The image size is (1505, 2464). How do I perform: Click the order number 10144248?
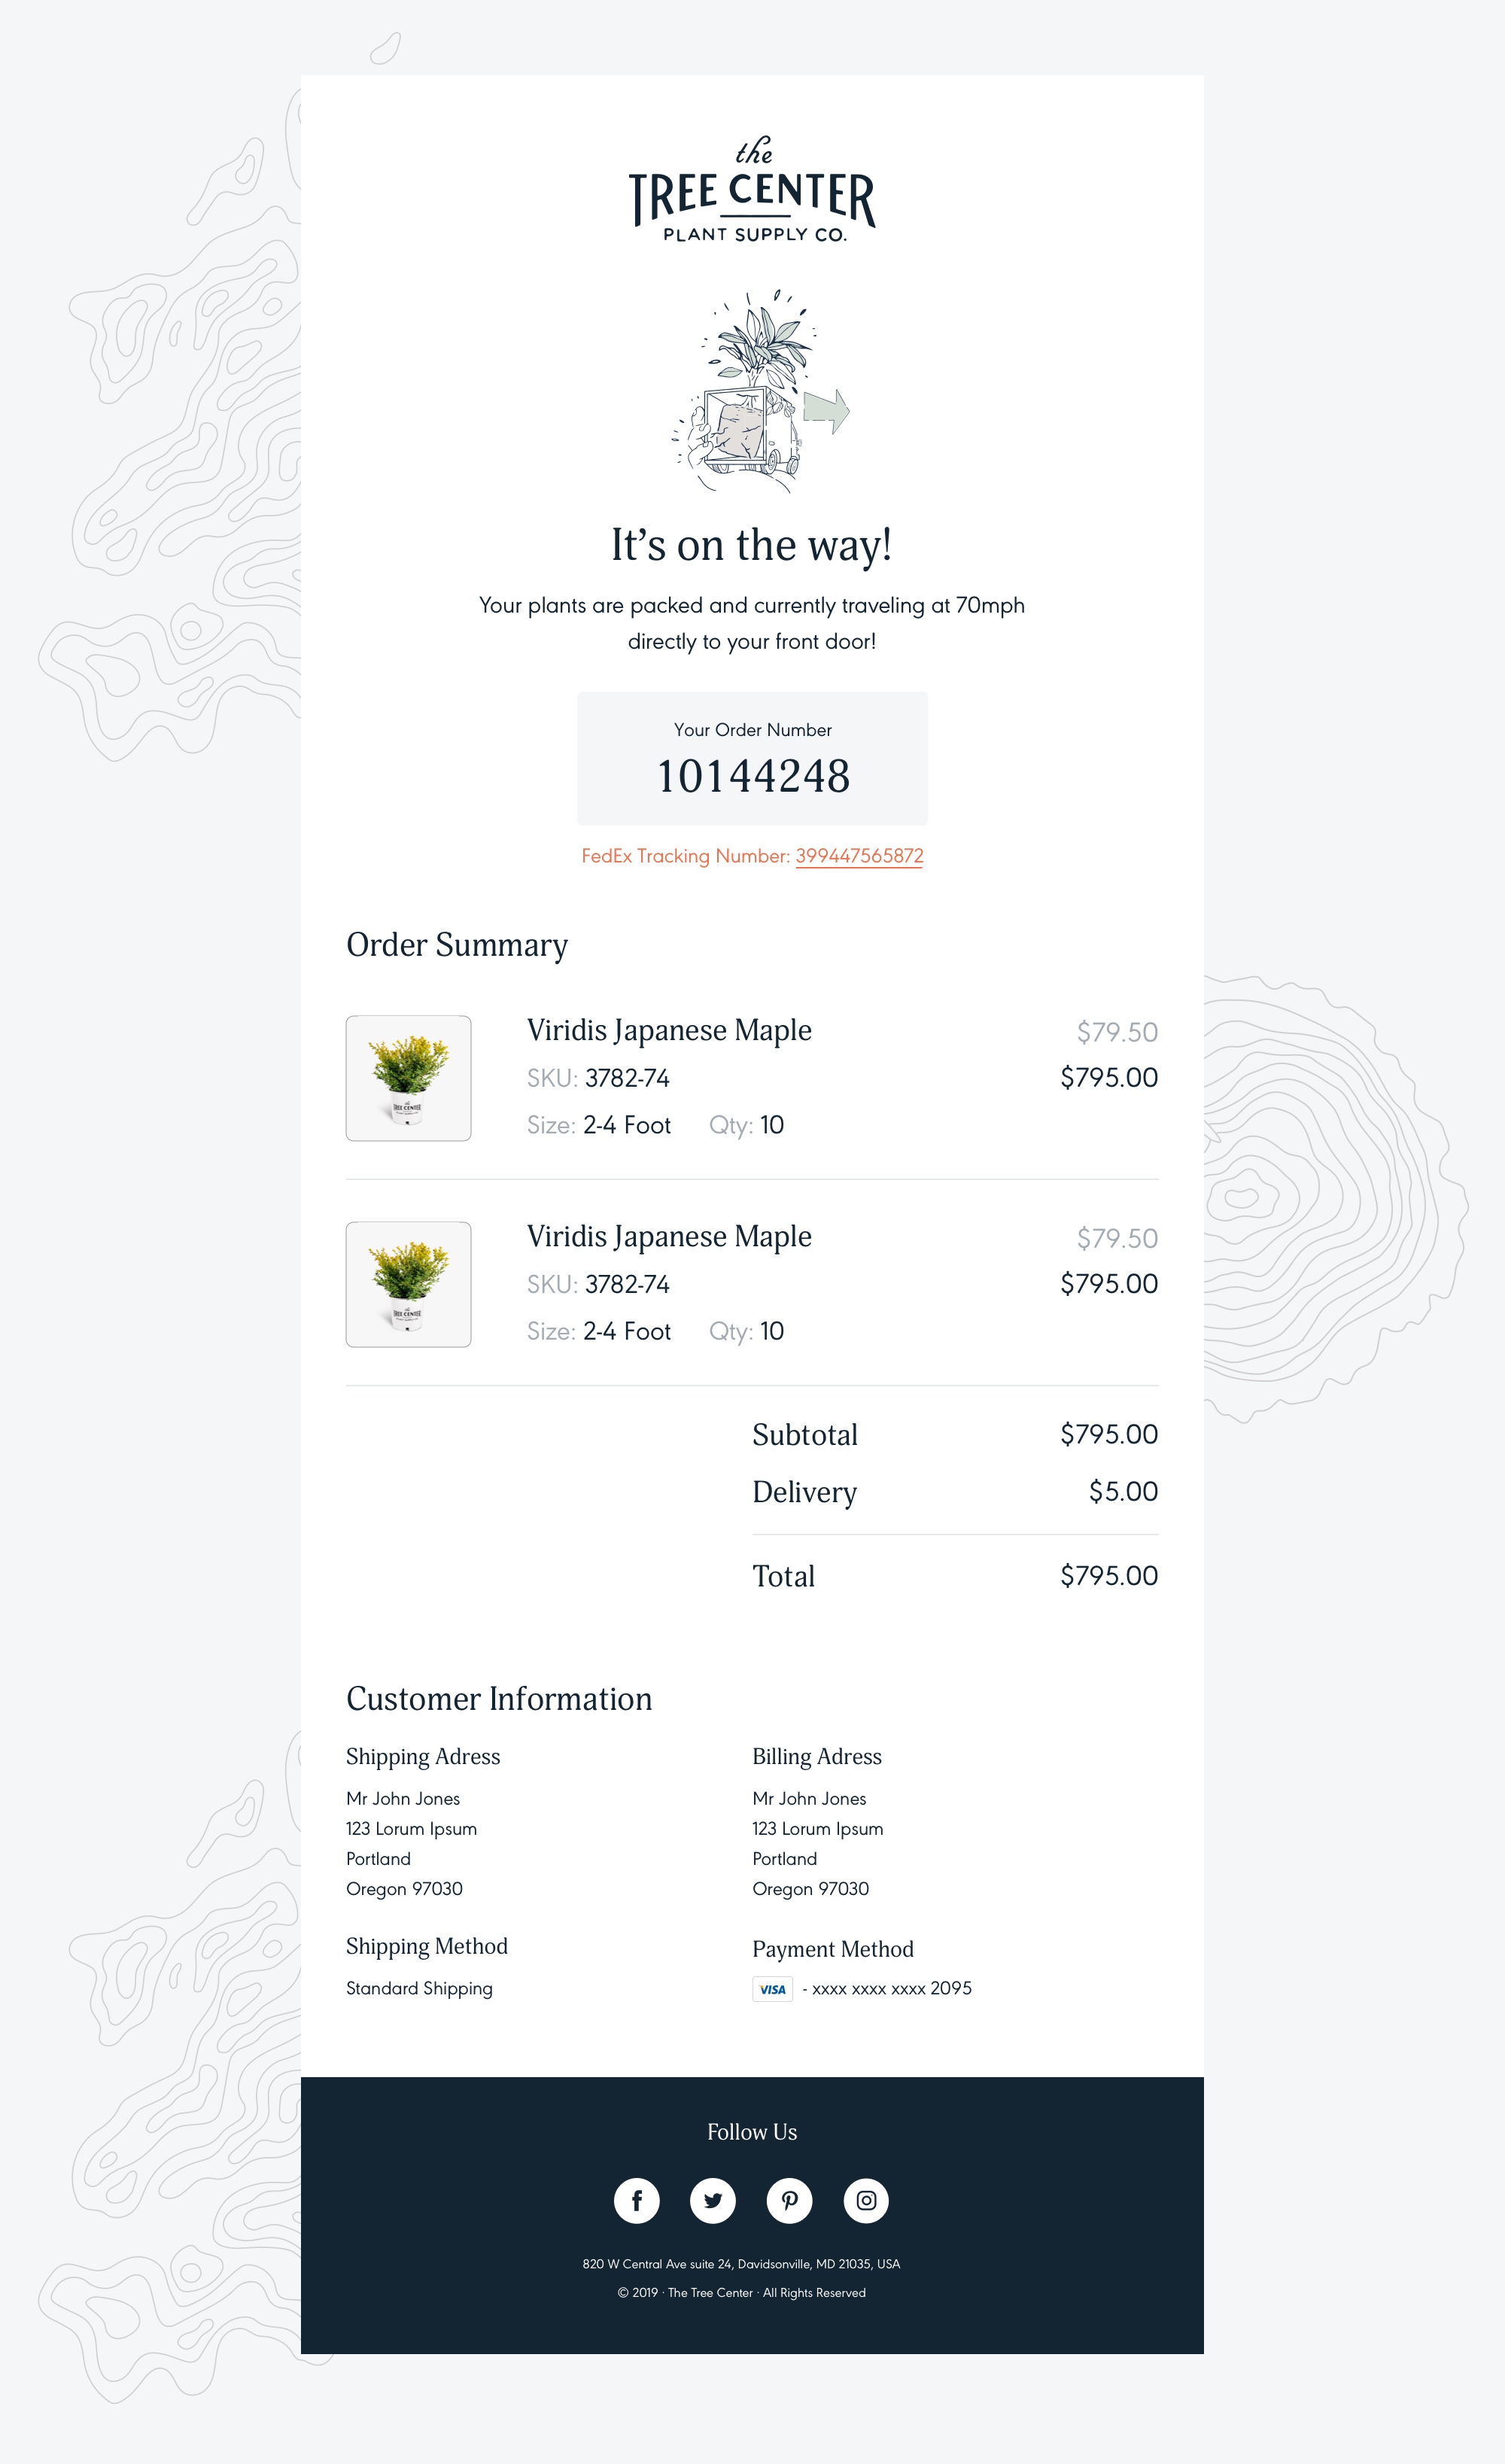pyautogui.click(x=753, y=776)
